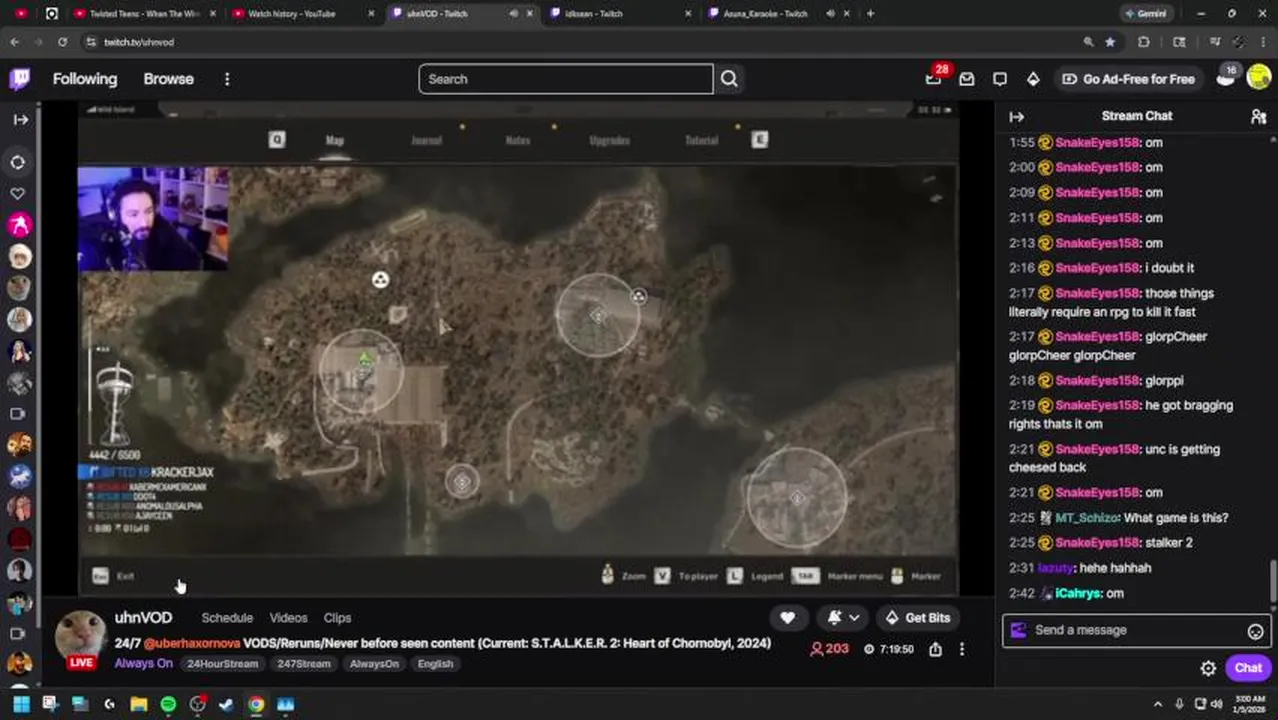Click the Send a message field
This screenshot has width=1278, height=720.
coord(1137,630)
